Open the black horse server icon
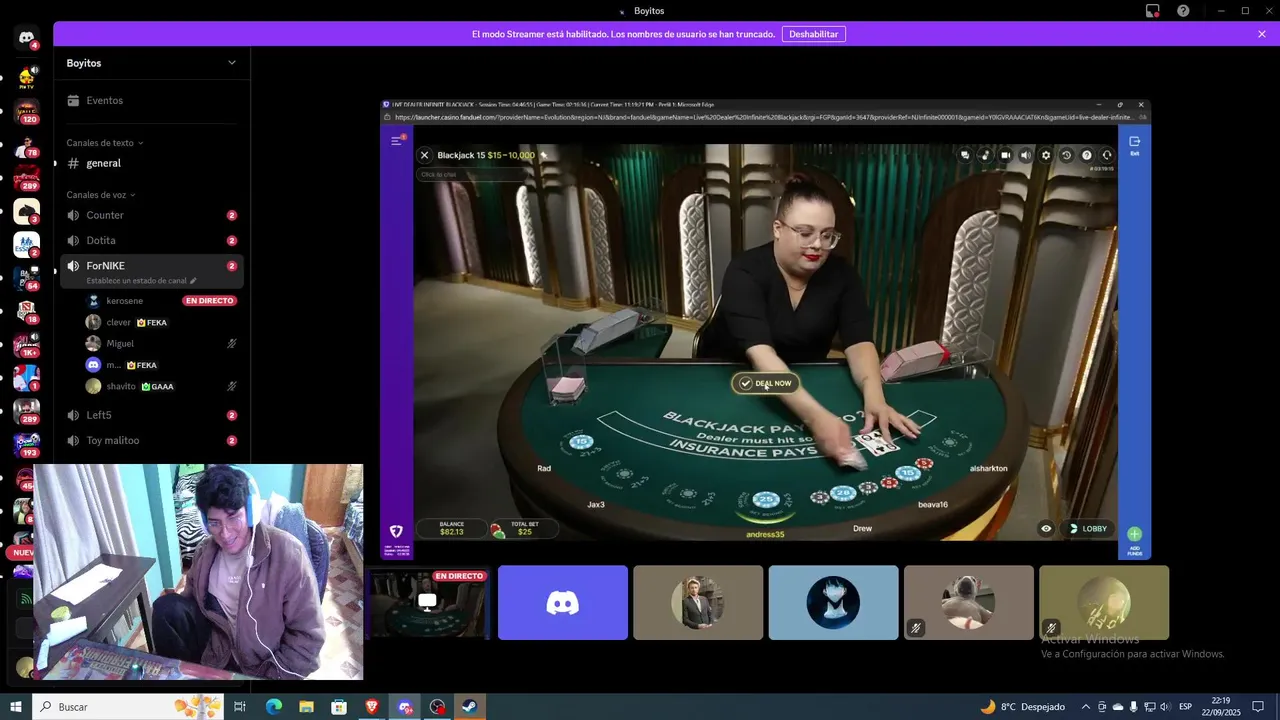This screenshot has height=720, width=1280. point(27,211)
